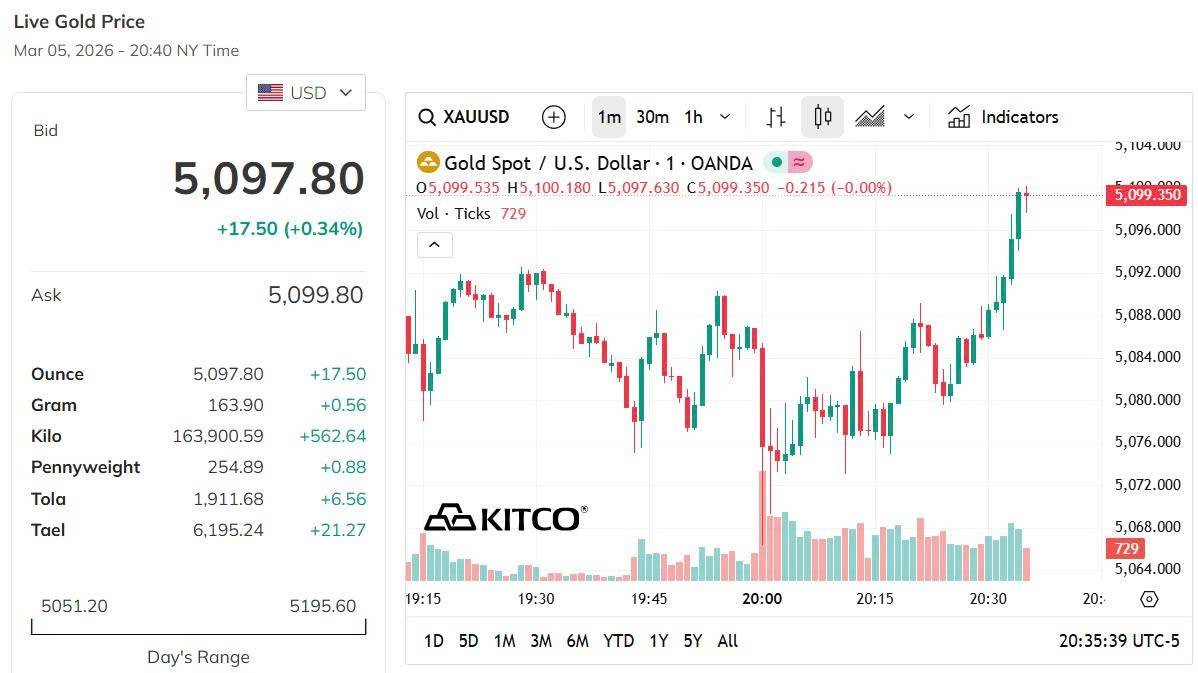
Task: Show the All date range
Action: tap(728, 641)
